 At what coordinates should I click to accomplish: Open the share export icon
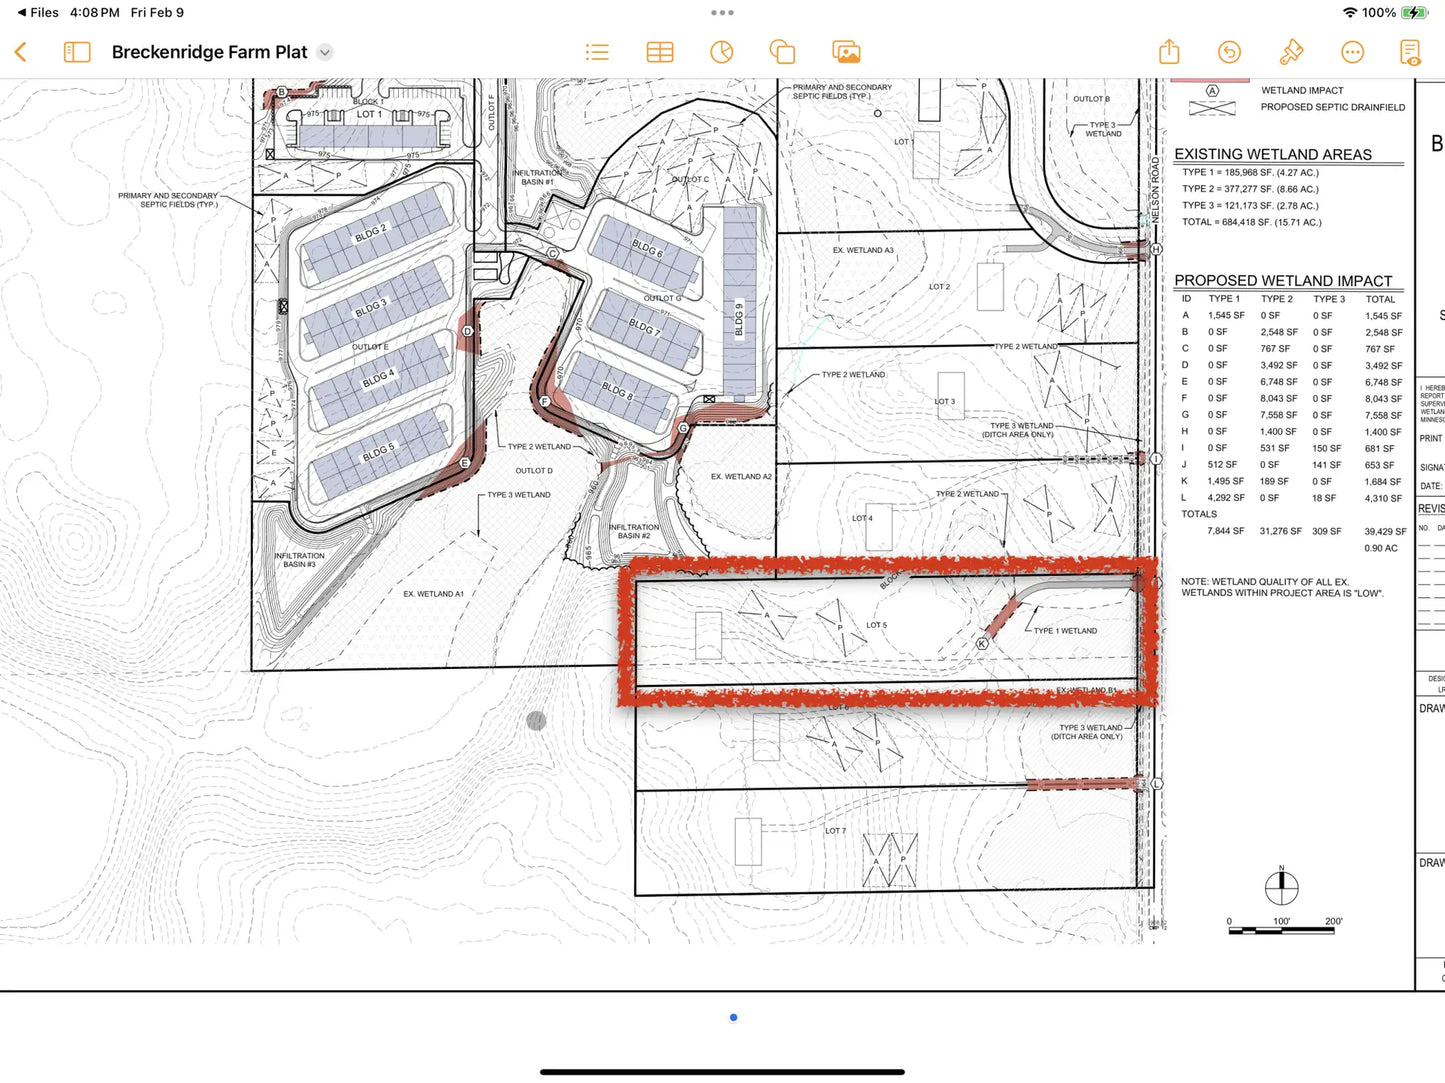1169,52
